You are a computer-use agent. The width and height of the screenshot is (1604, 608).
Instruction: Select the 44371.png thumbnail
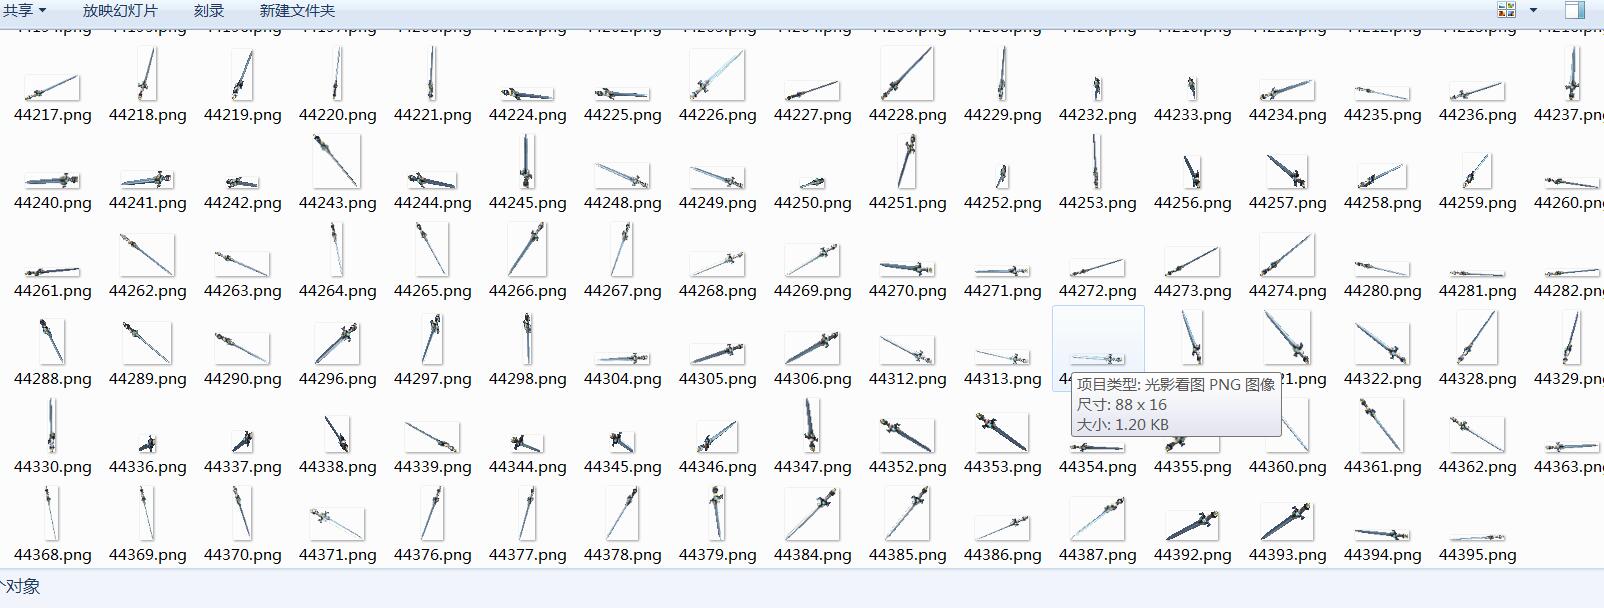coord(337,522)
